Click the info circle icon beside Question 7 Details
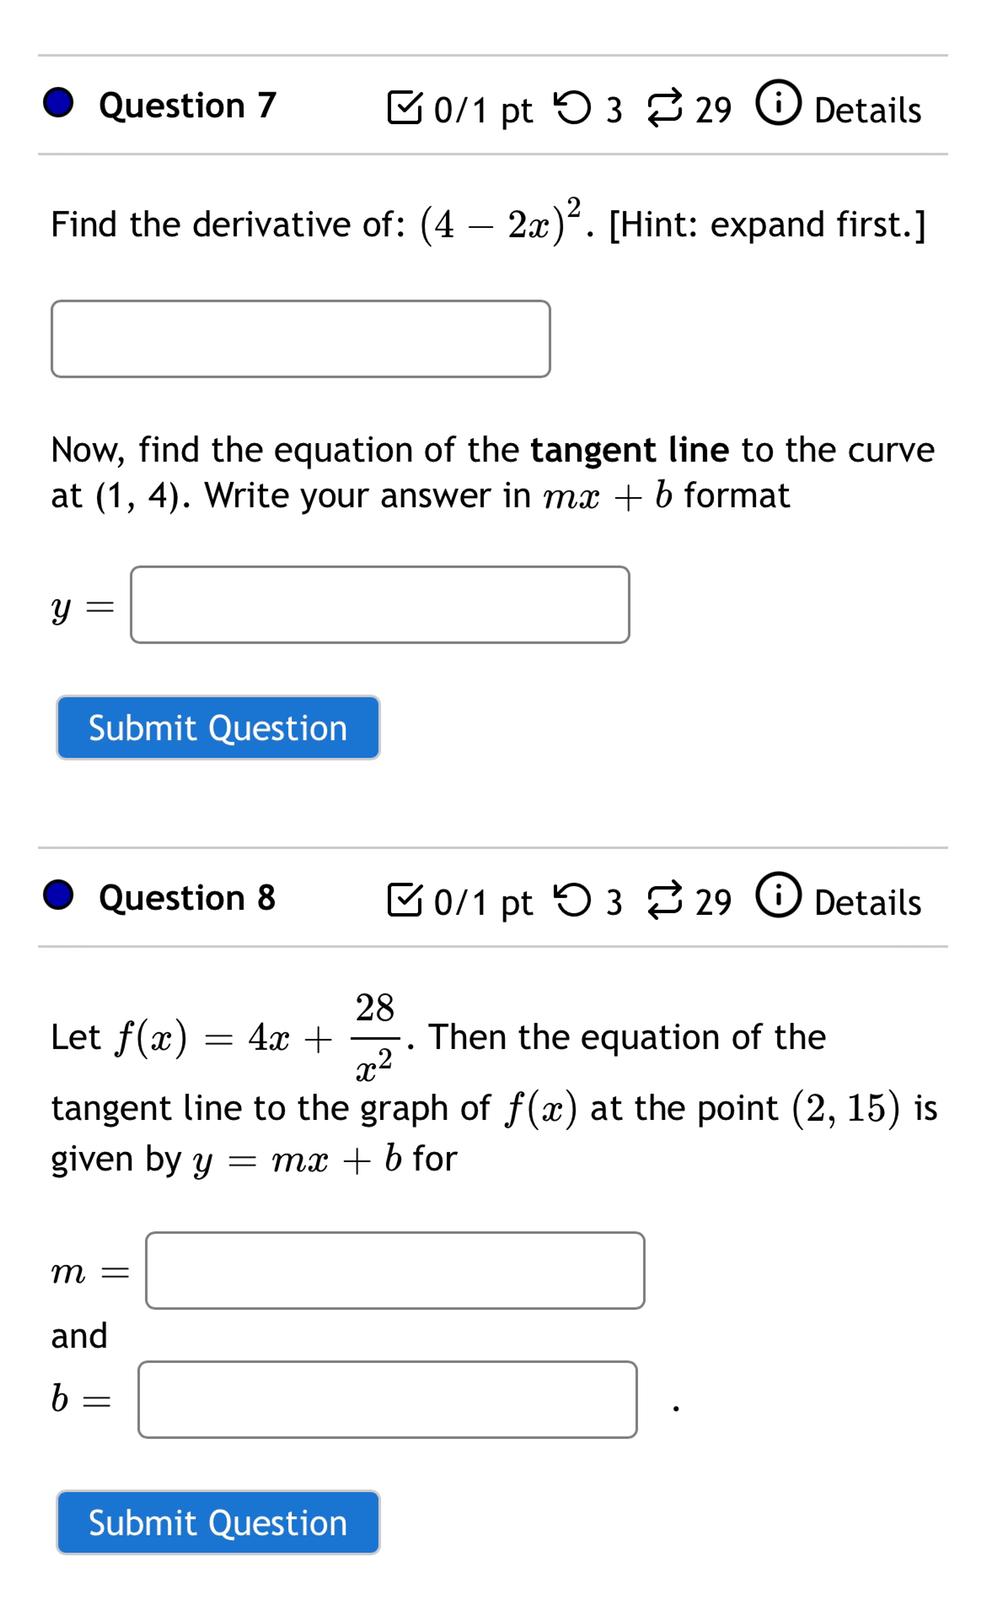This screenshot has width=986, height=1600. tap(779, 105)
